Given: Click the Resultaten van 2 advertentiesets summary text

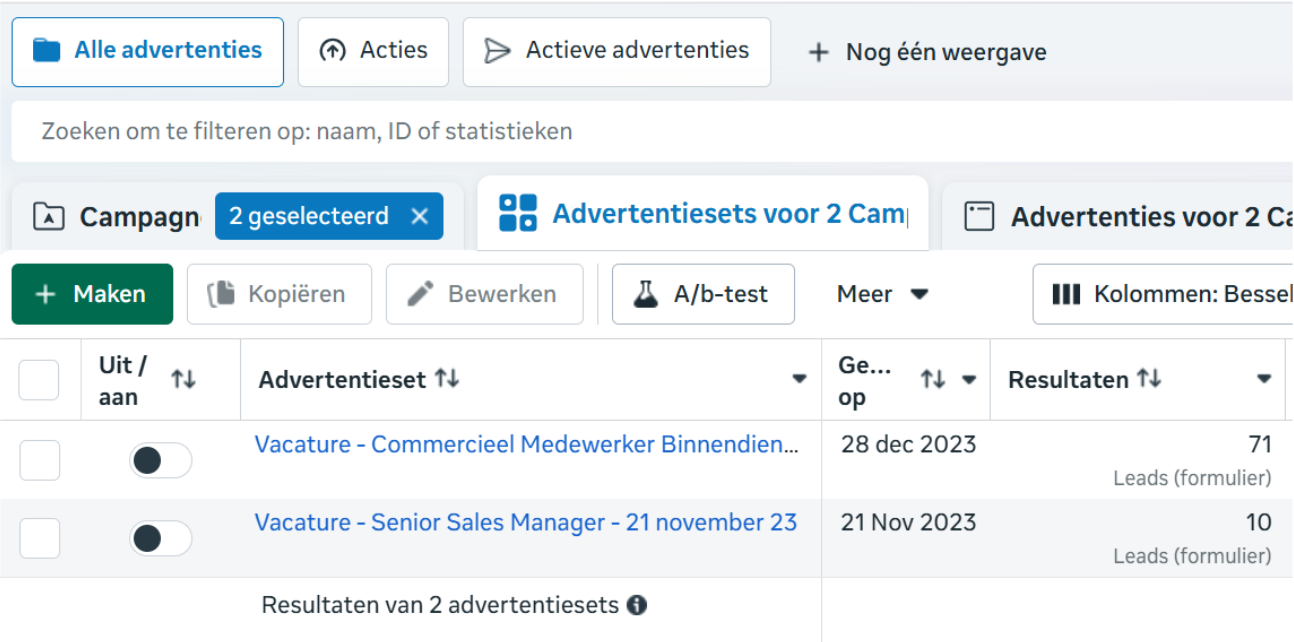Looking at the screenshot, I should (x=440, y=605).
